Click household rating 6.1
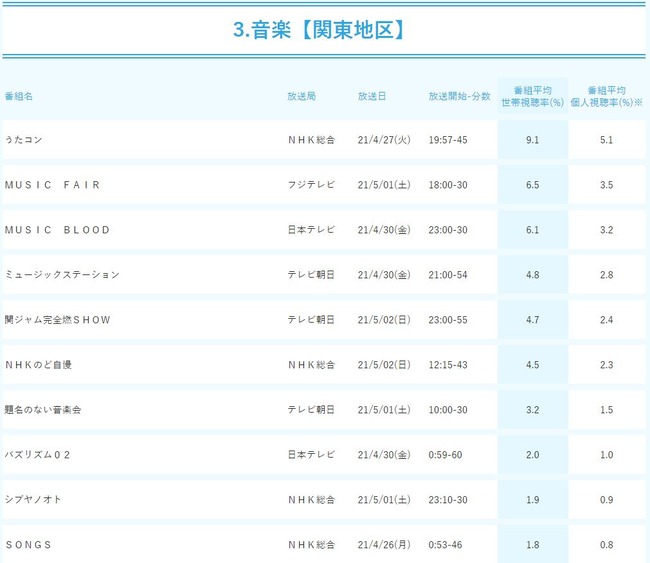The height and width of the screenshot is (563, 650). pos(533,230)
